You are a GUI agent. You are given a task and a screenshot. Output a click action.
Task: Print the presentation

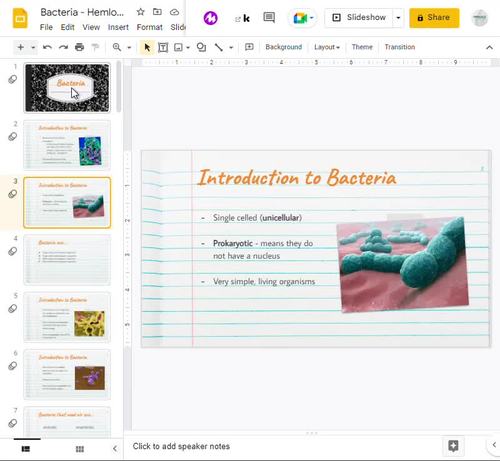[x=79, y=47]
